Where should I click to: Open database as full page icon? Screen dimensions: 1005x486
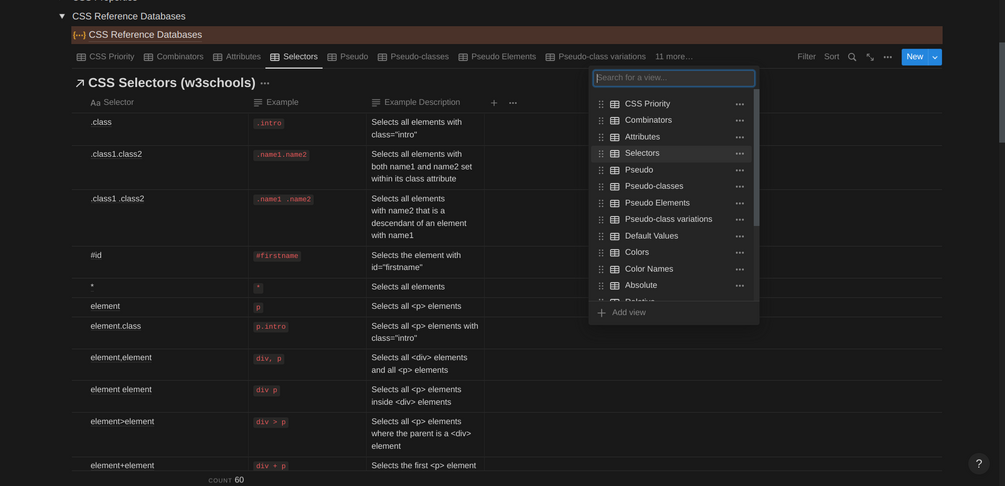[870, 57]
